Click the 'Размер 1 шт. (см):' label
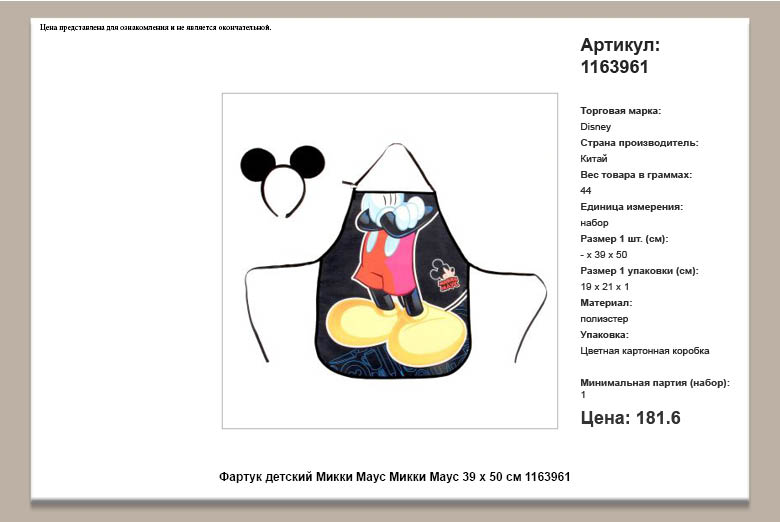Screen dimensions: 780x522 (x=624, y=239)
